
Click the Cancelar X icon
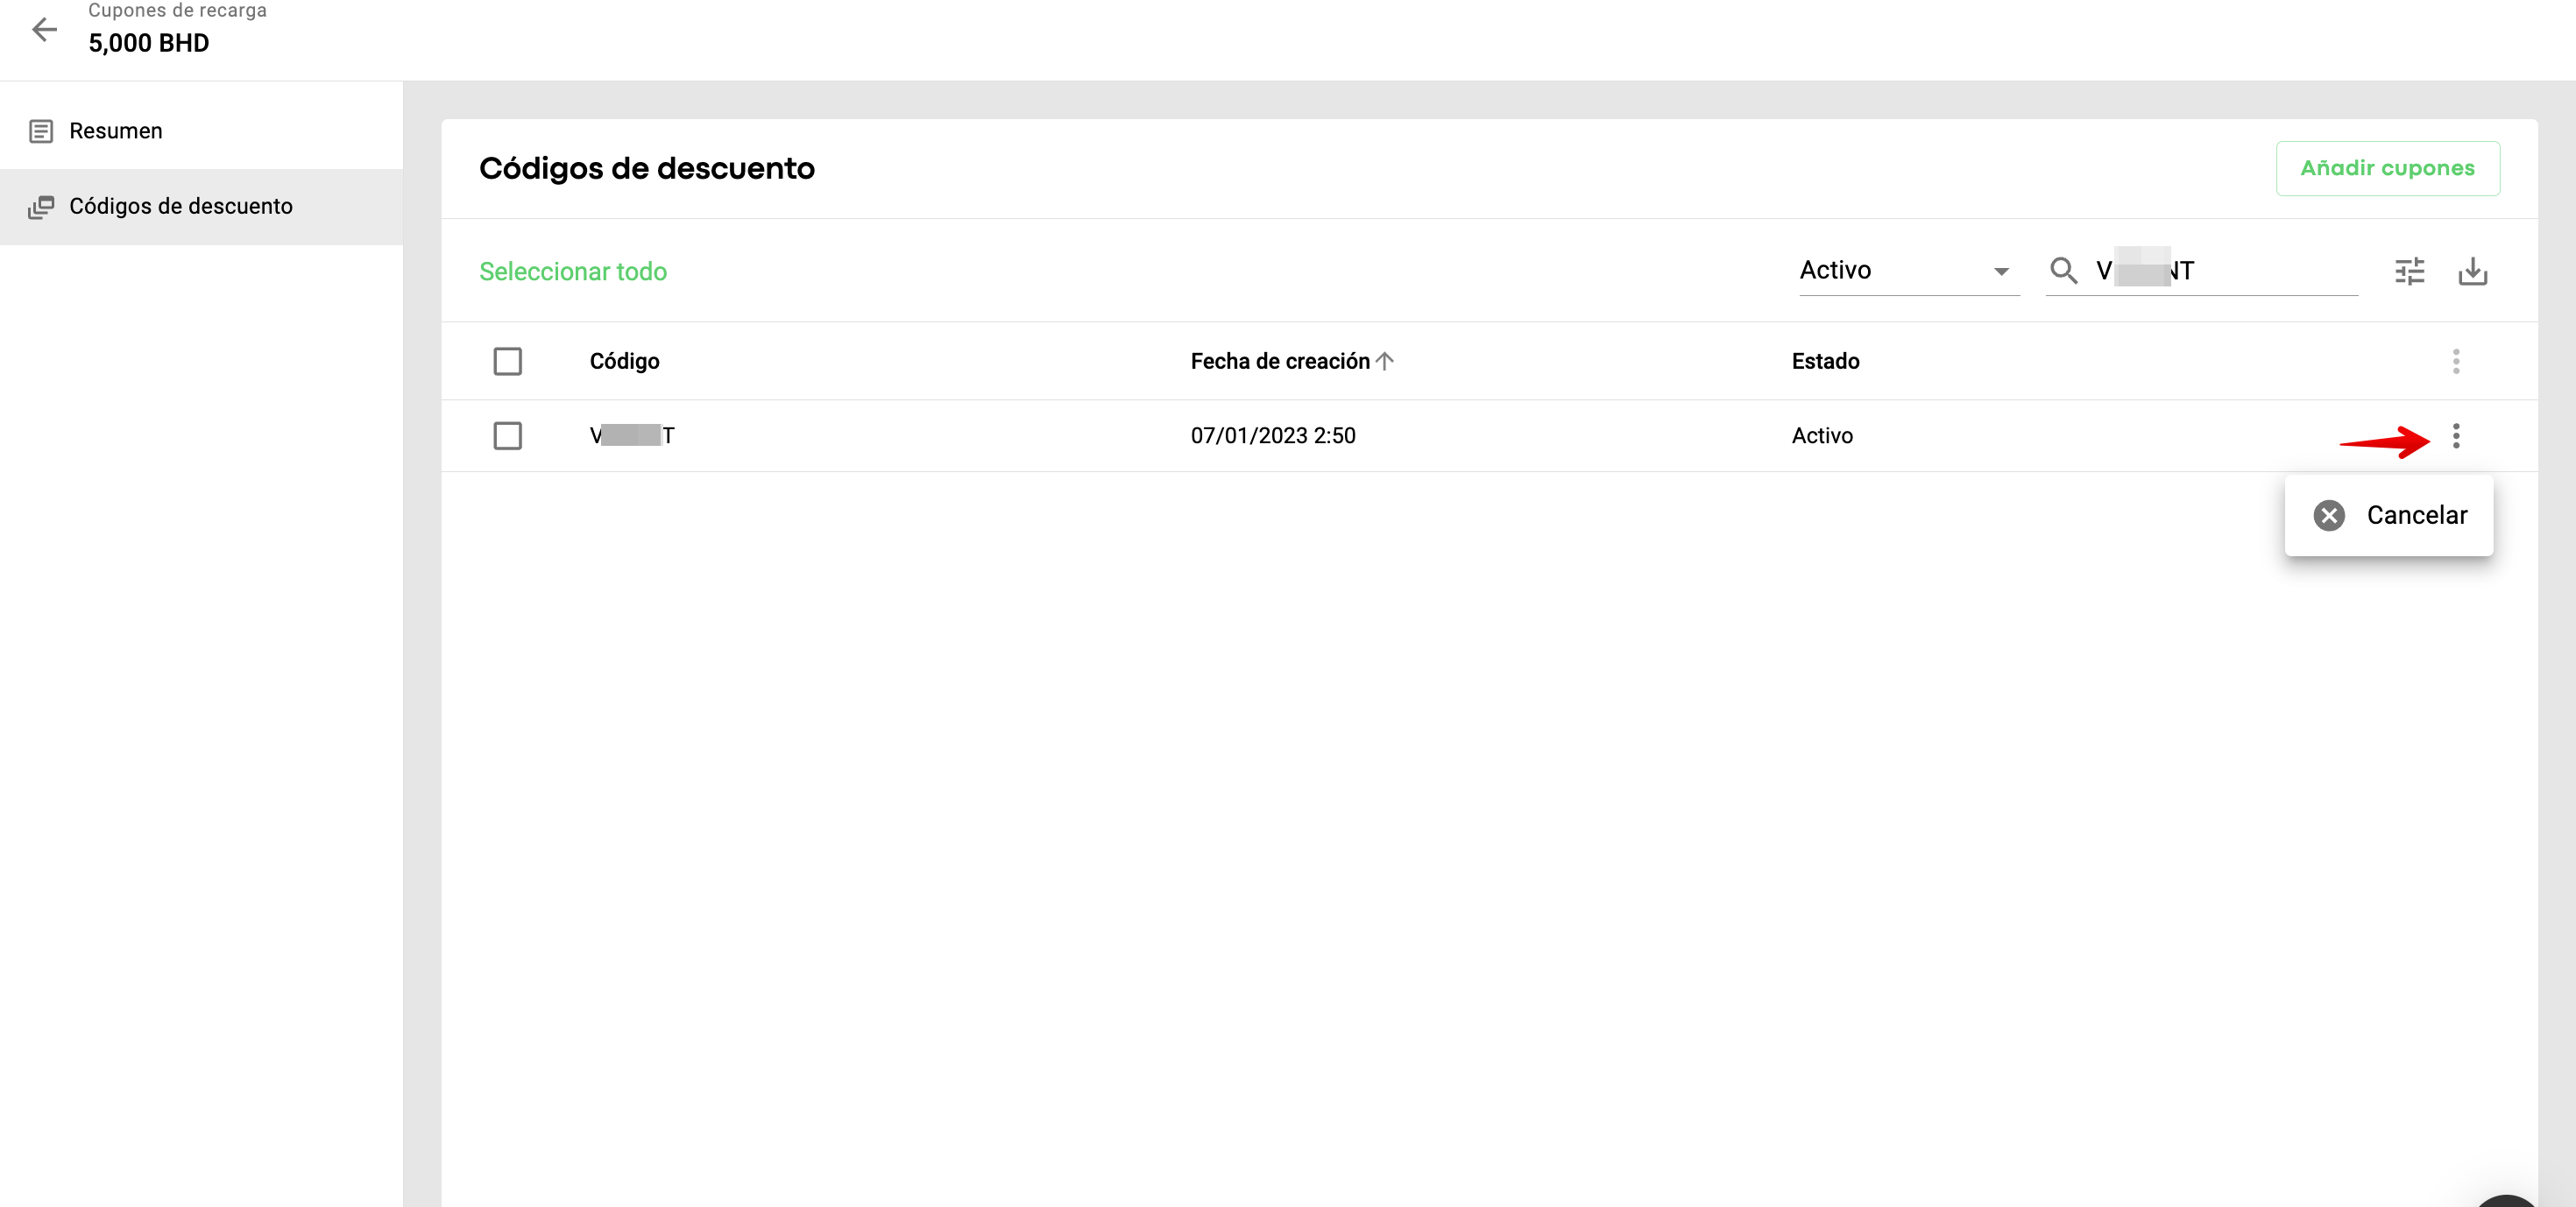click(2329, 515)
